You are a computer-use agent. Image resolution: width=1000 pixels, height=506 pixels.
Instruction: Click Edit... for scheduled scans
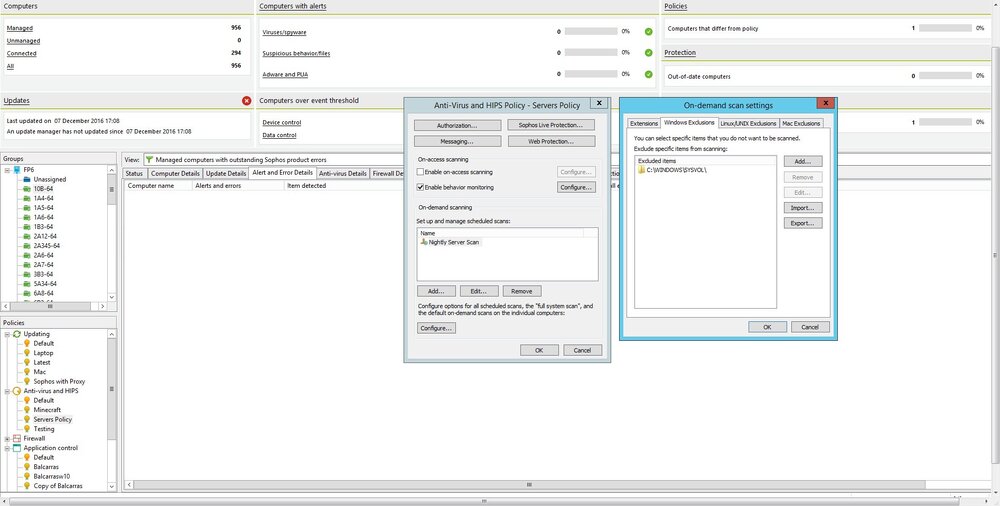[479, 291]
